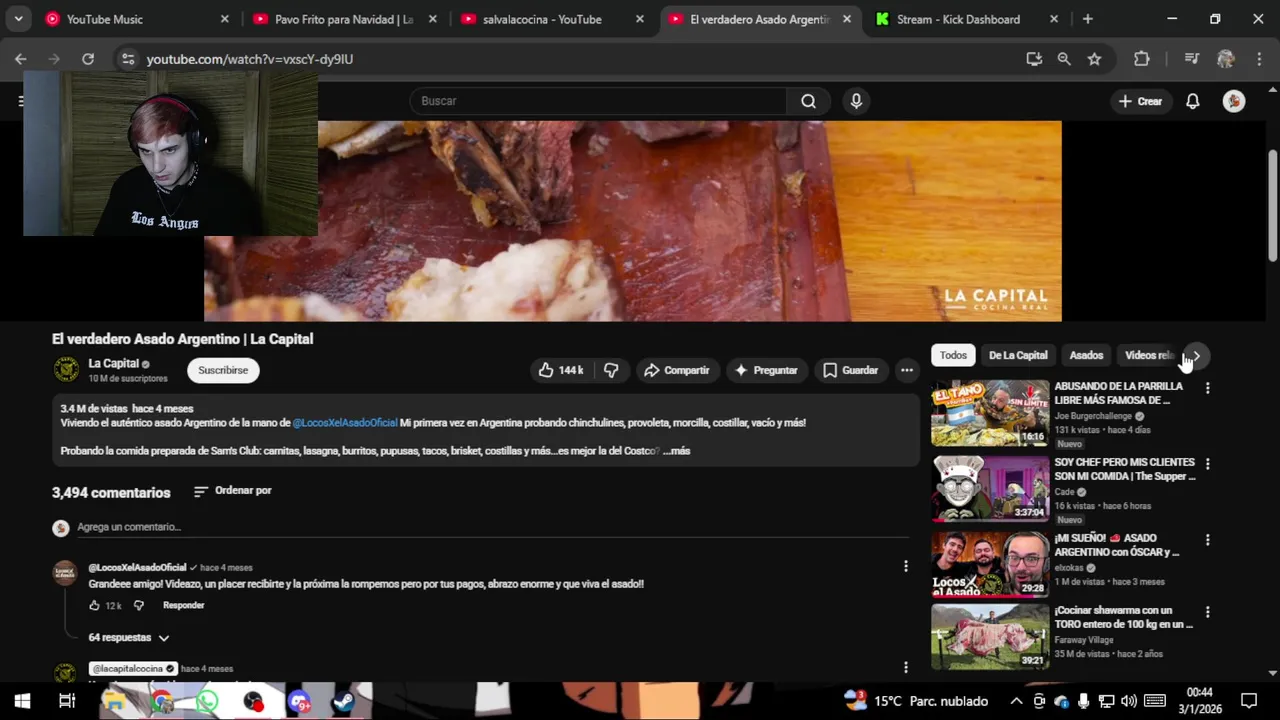
Task: Open options for ABUSANDO DE LA PARRILLA video
Action: pyautogui.click(x=1207, y=388)
